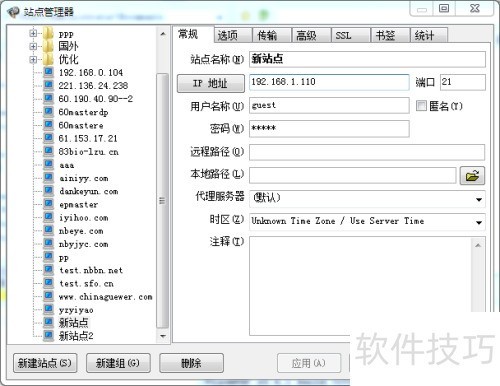Click the site icon beside aaa

[x=49, y=164]
